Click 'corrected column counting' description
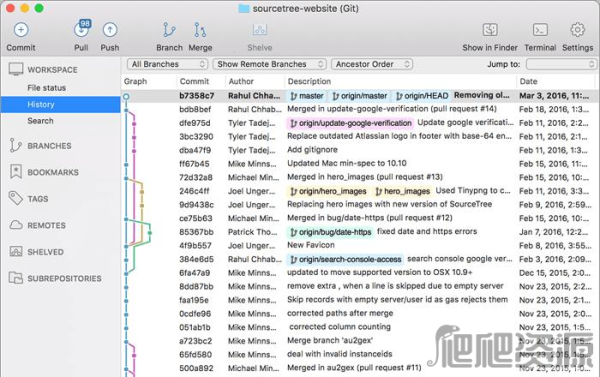 click(x=340, y=327)
